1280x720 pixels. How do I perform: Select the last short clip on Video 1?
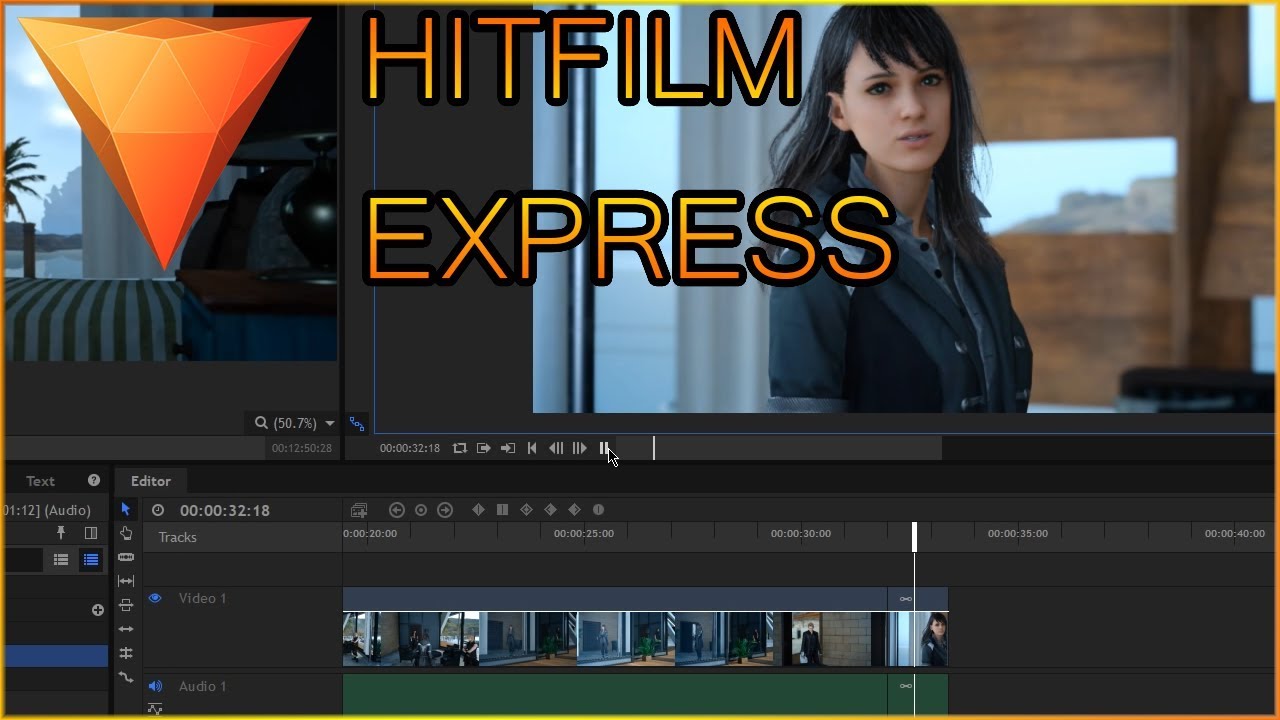918,627
